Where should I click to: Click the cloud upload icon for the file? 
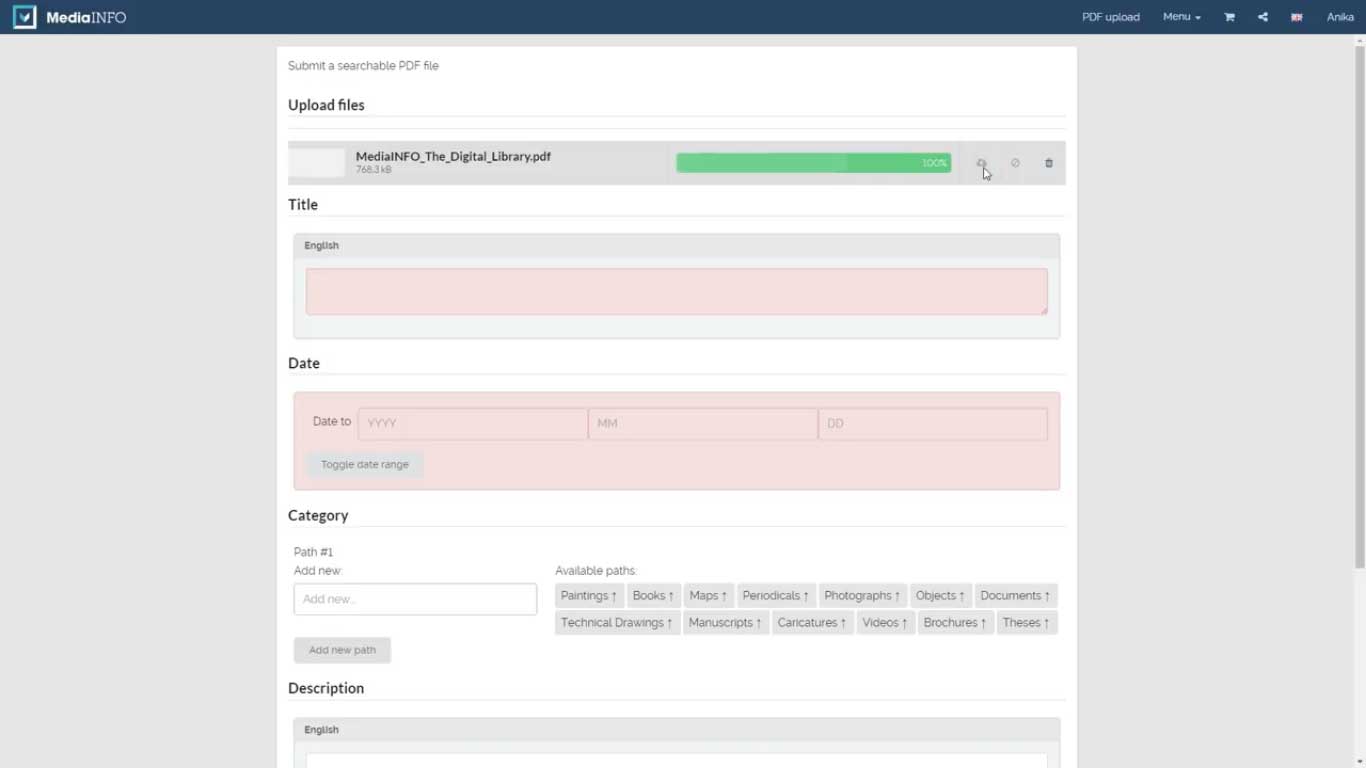click(x=981, y=163)
